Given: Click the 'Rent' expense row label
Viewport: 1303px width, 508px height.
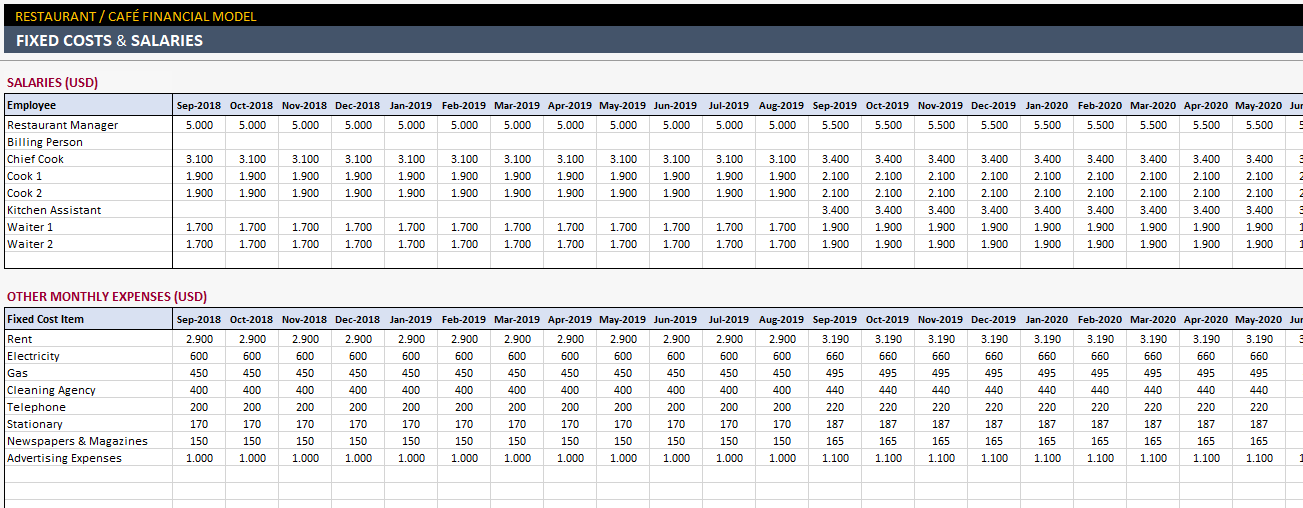Looking at the screenshot, I should 19,339.
